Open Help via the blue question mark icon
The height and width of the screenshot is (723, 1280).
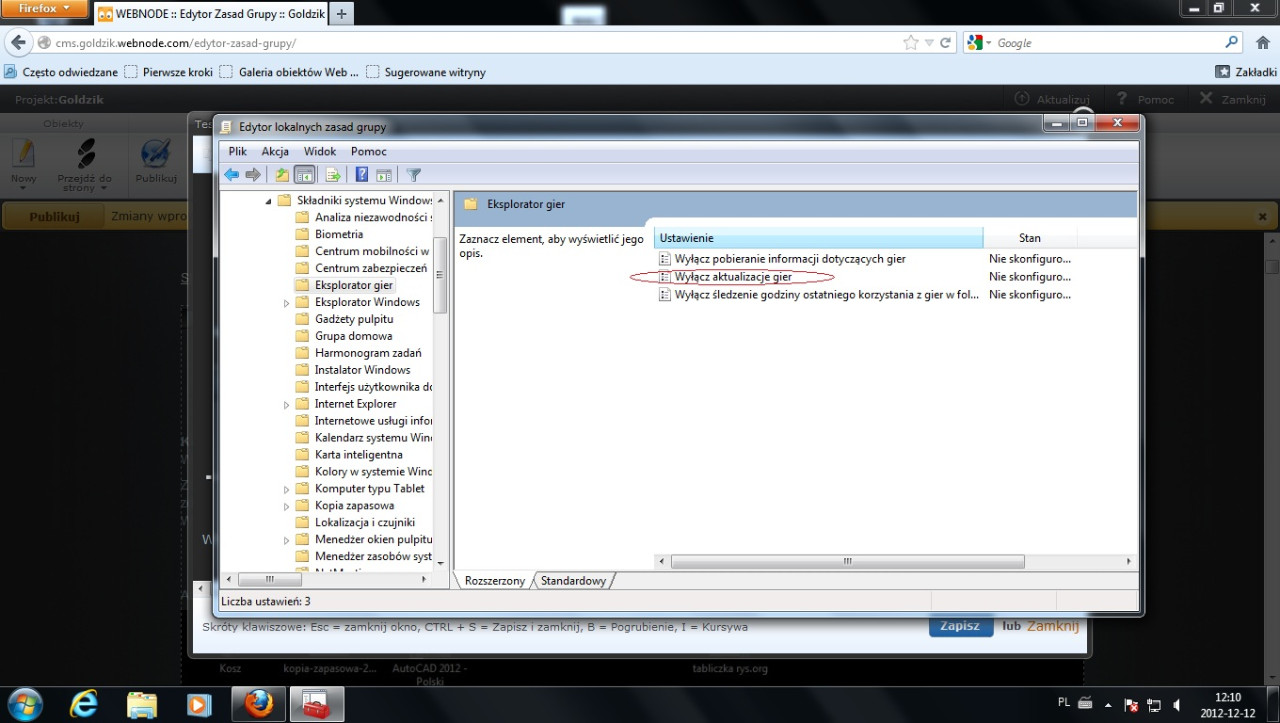[362, 175]
